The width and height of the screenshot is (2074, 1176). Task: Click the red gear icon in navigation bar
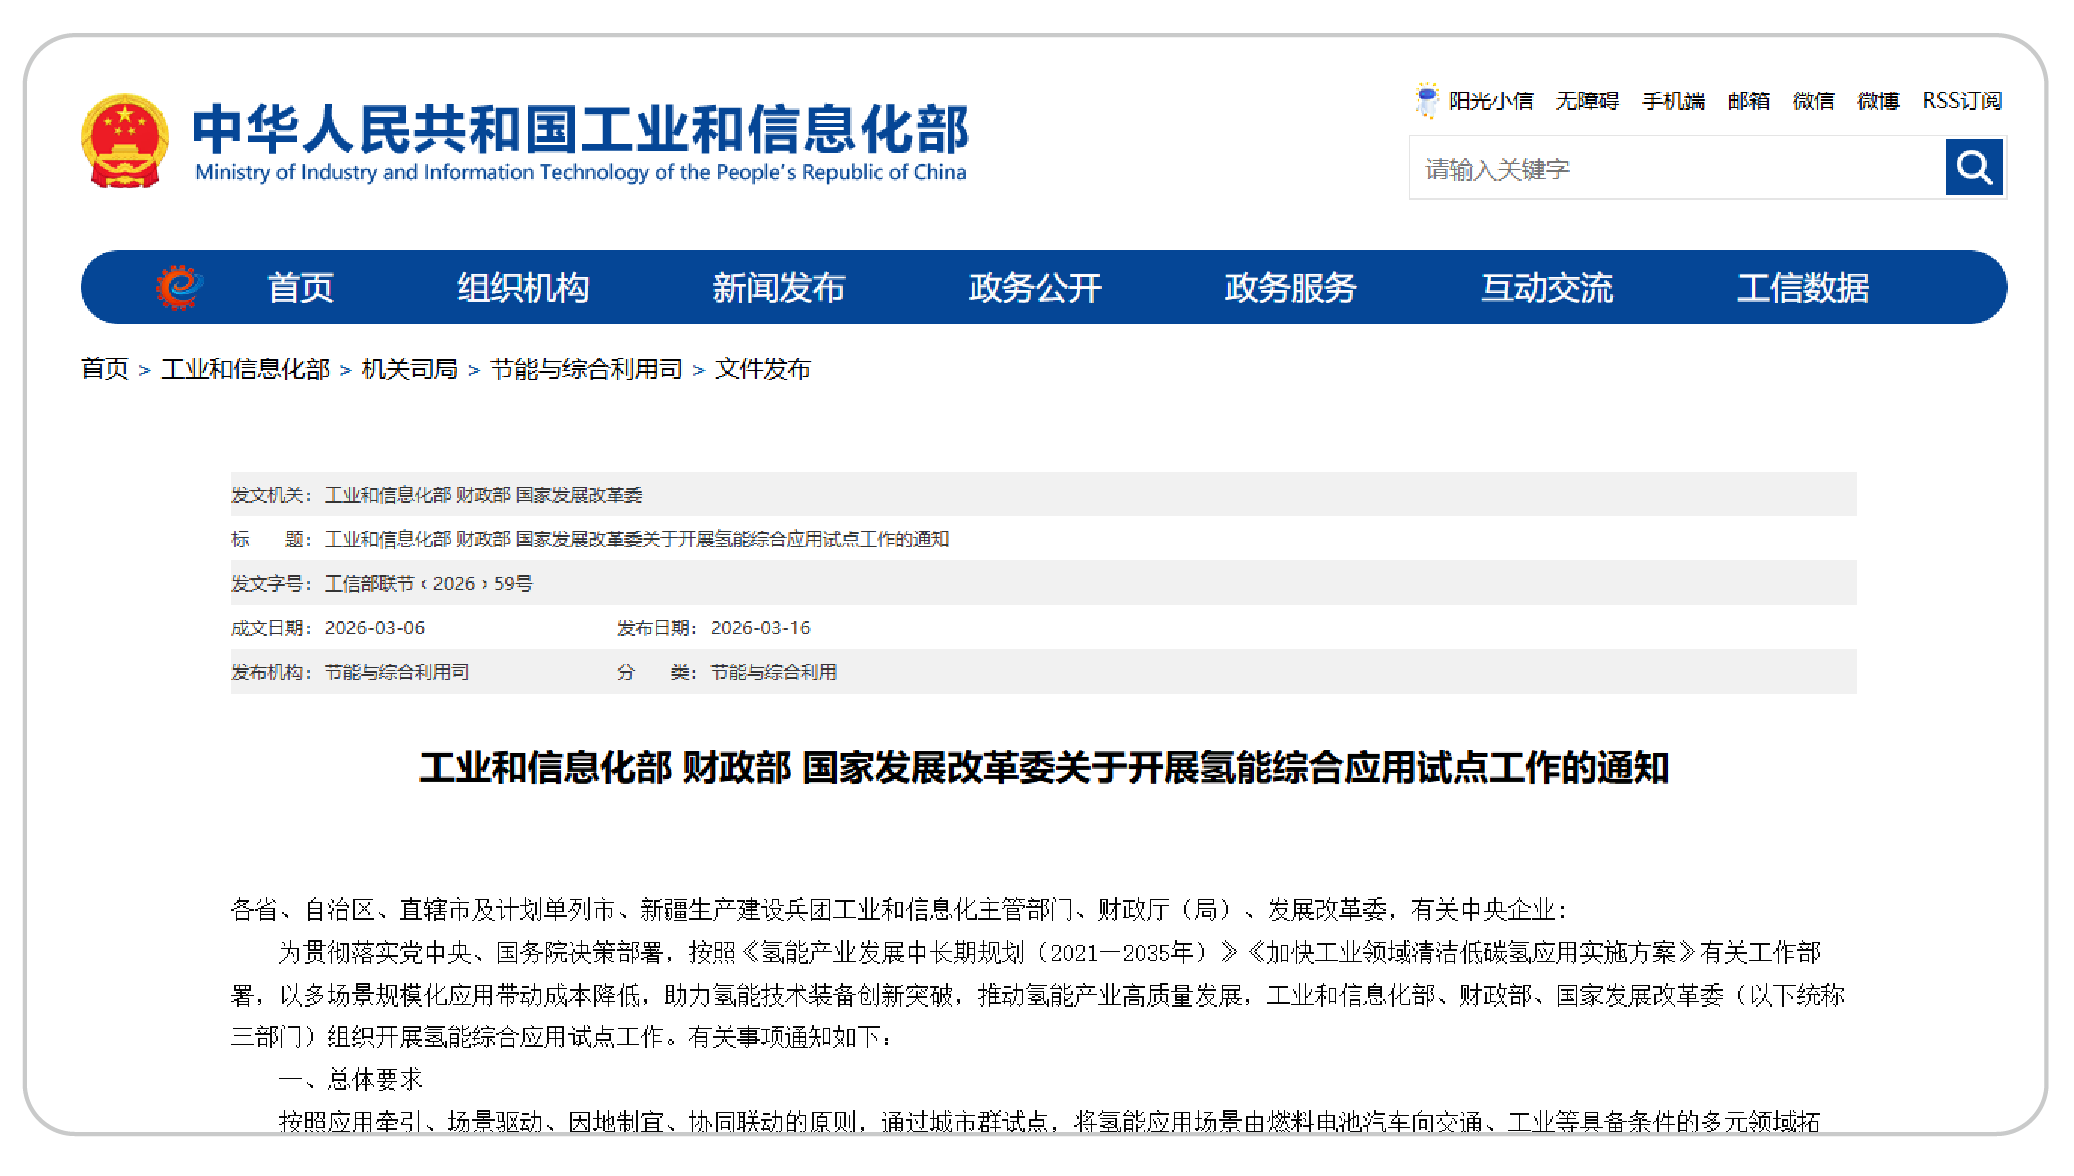click(179, 287)
